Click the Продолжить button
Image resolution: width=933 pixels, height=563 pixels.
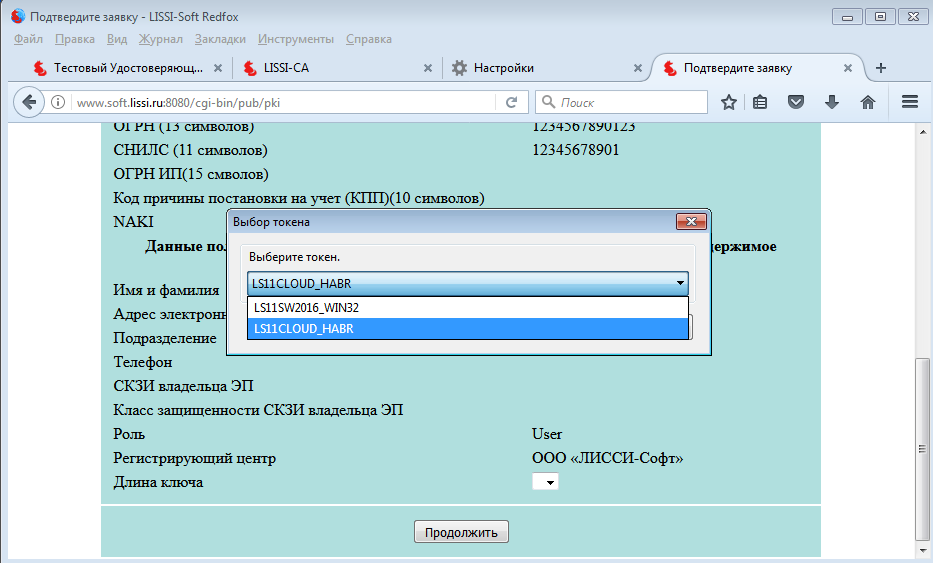(x=461, y=532)
